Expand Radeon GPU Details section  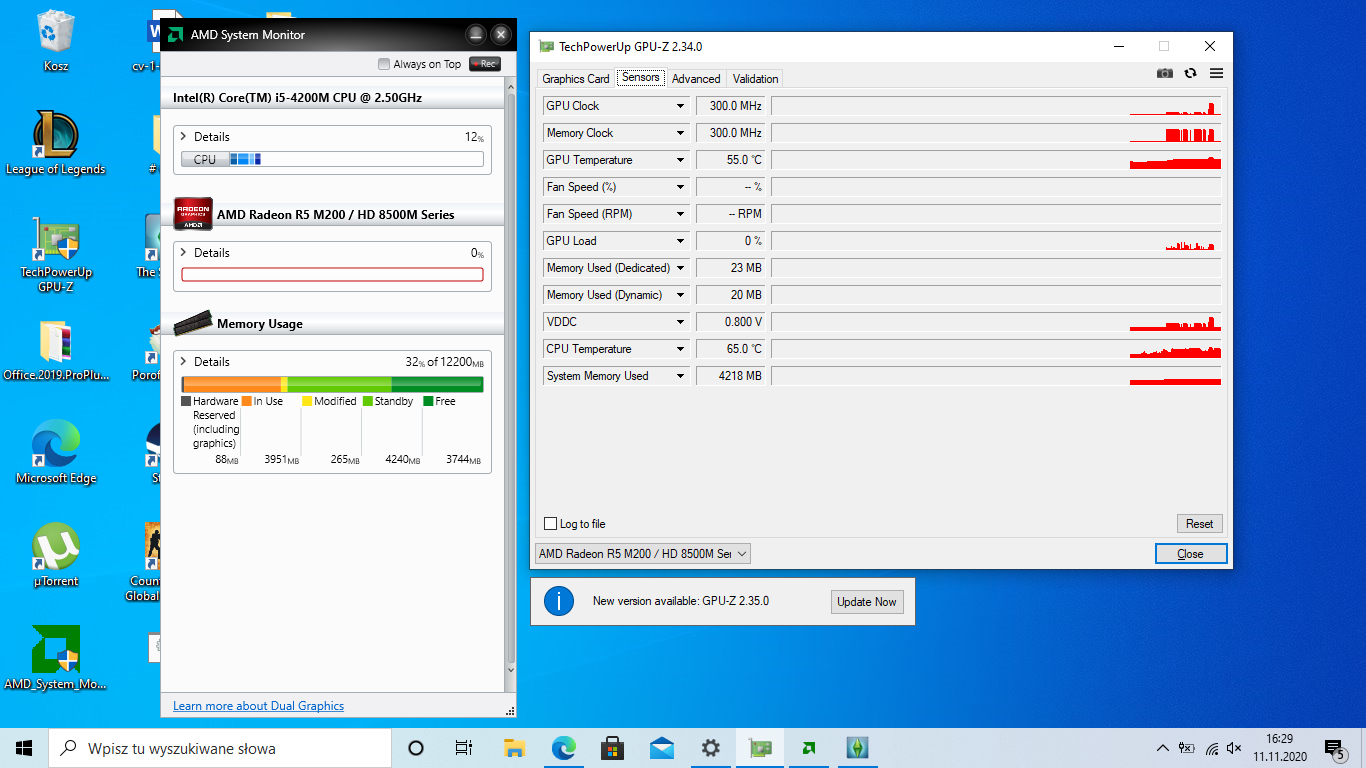coord(184,253)
